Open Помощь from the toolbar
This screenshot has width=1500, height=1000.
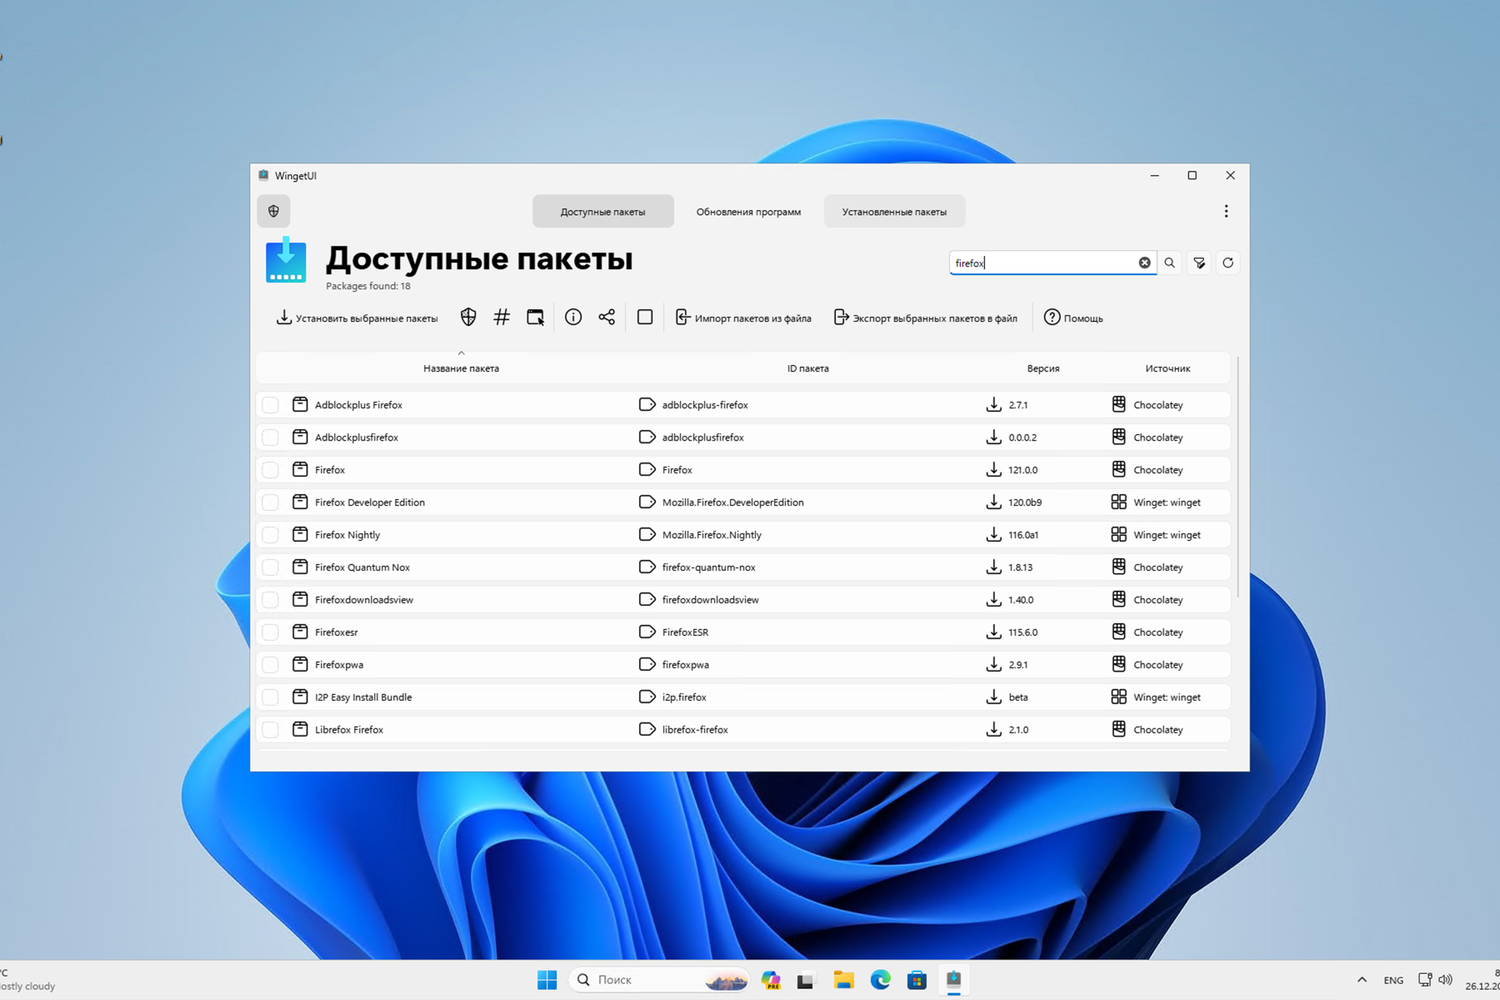[x=1073, y=318]
